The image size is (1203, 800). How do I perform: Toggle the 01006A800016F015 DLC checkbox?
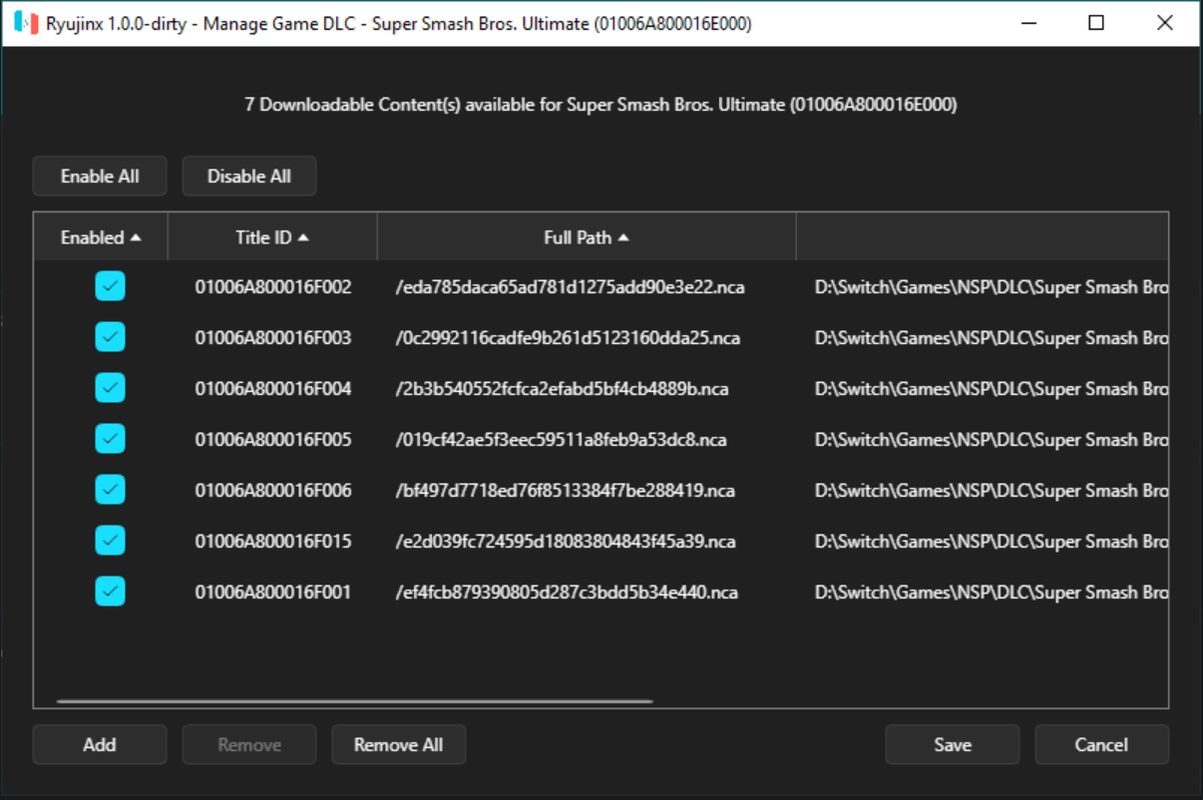tap(110, 541)
